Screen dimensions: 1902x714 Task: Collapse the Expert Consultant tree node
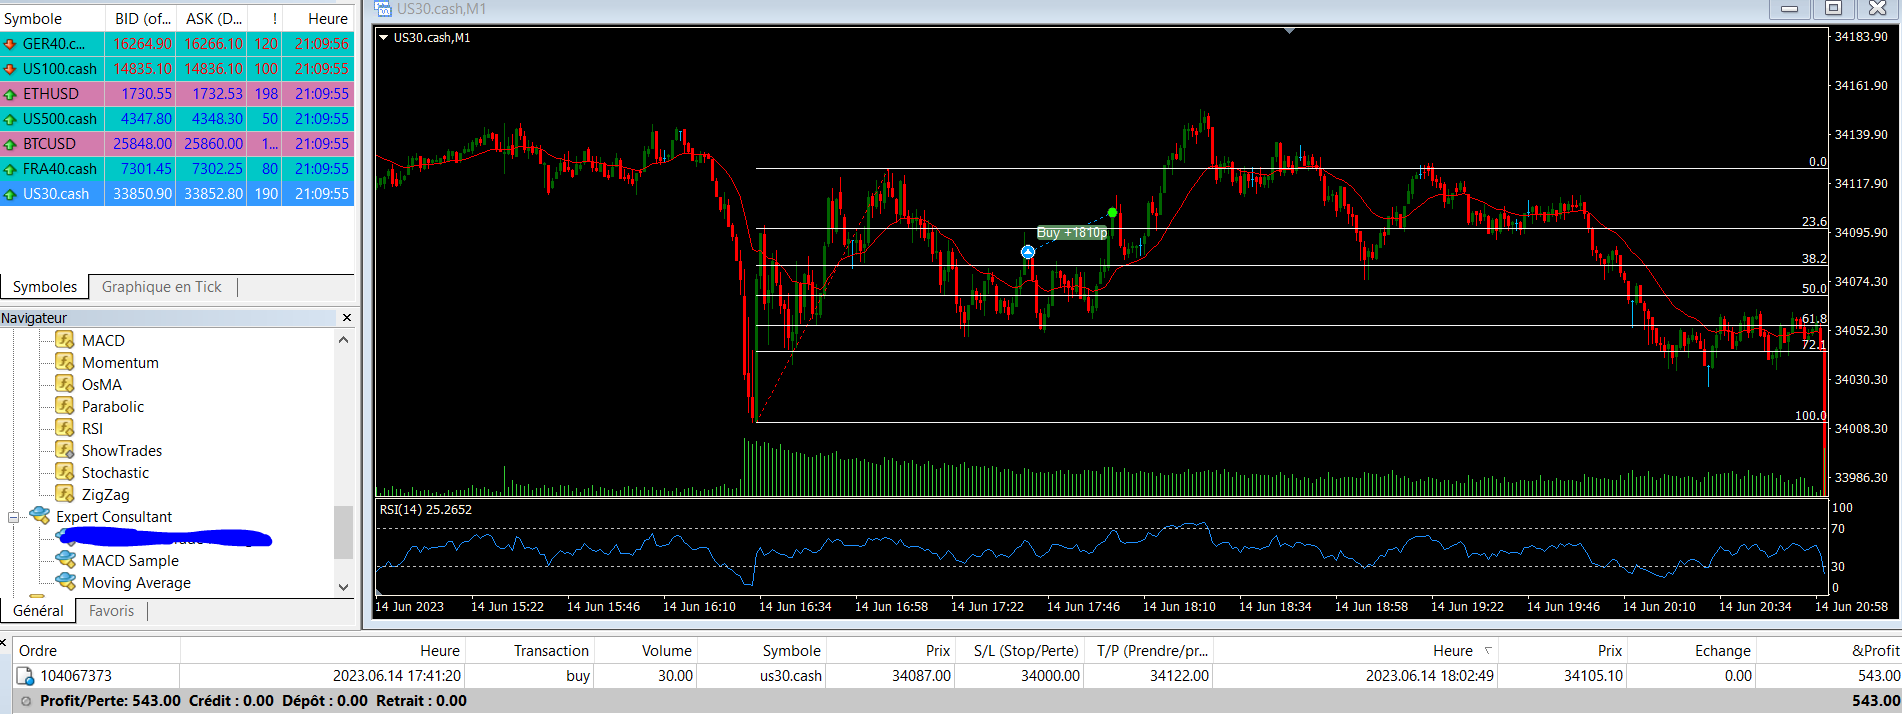pyautogui.click(x=14, y=517)
